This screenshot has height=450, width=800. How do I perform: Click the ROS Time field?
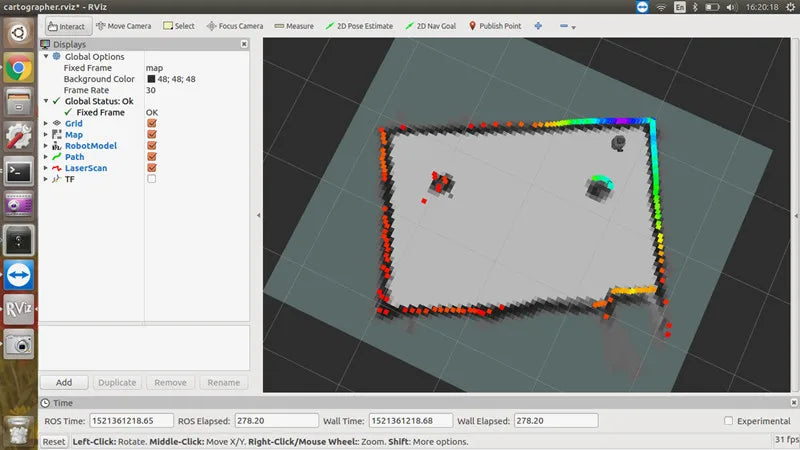tap(131, 421)
